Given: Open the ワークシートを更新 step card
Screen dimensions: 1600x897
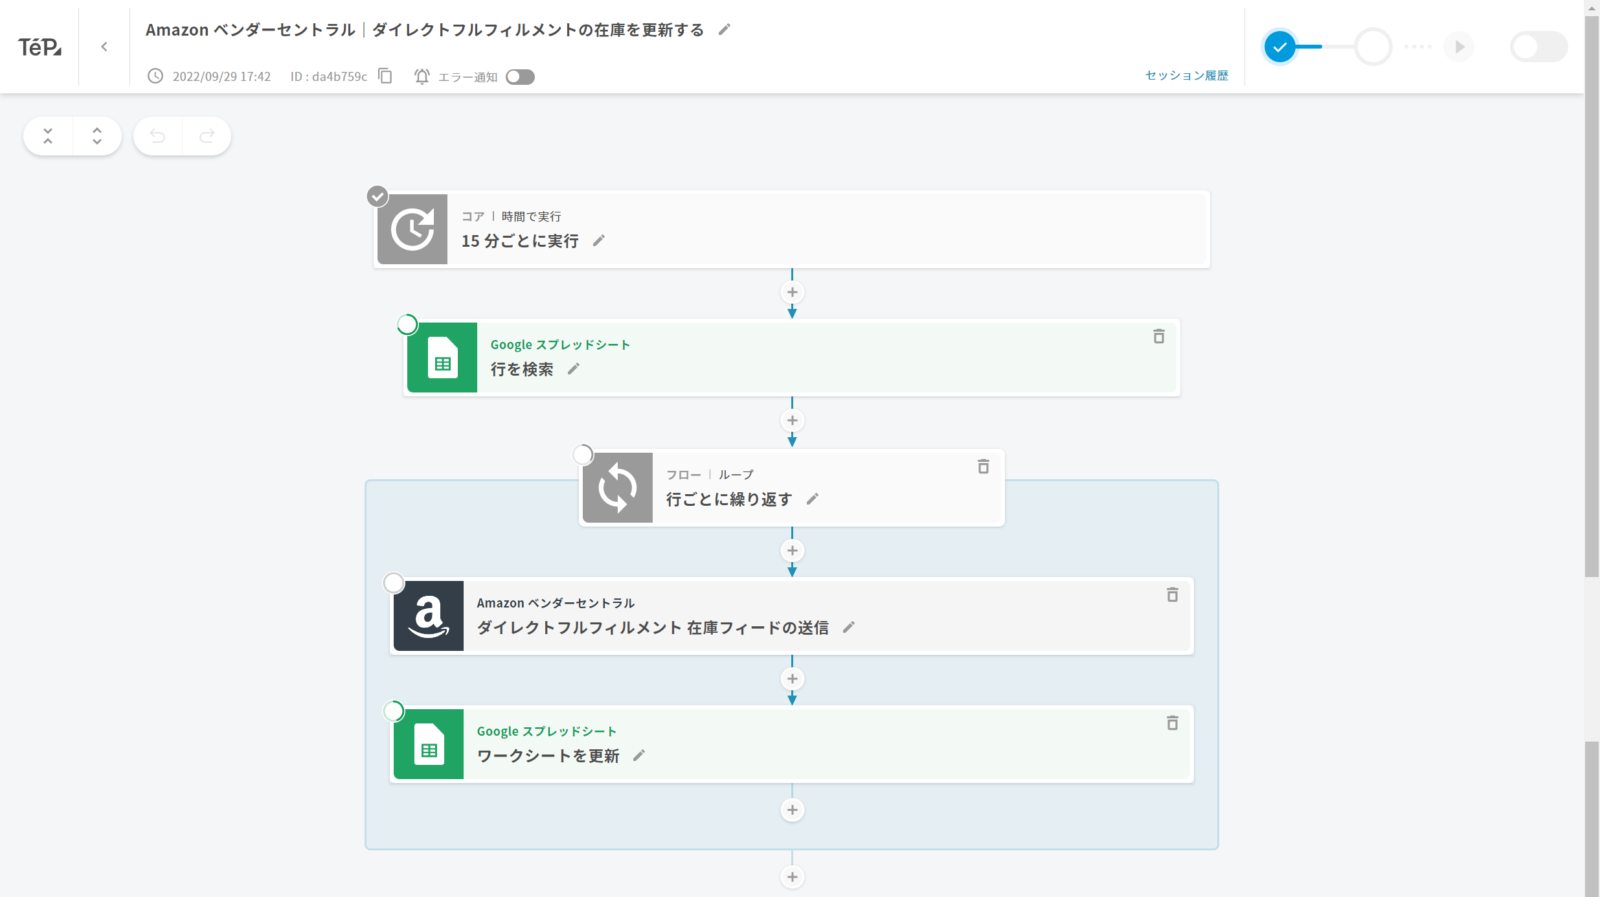Looking at the screenshot, I should 792,744.
